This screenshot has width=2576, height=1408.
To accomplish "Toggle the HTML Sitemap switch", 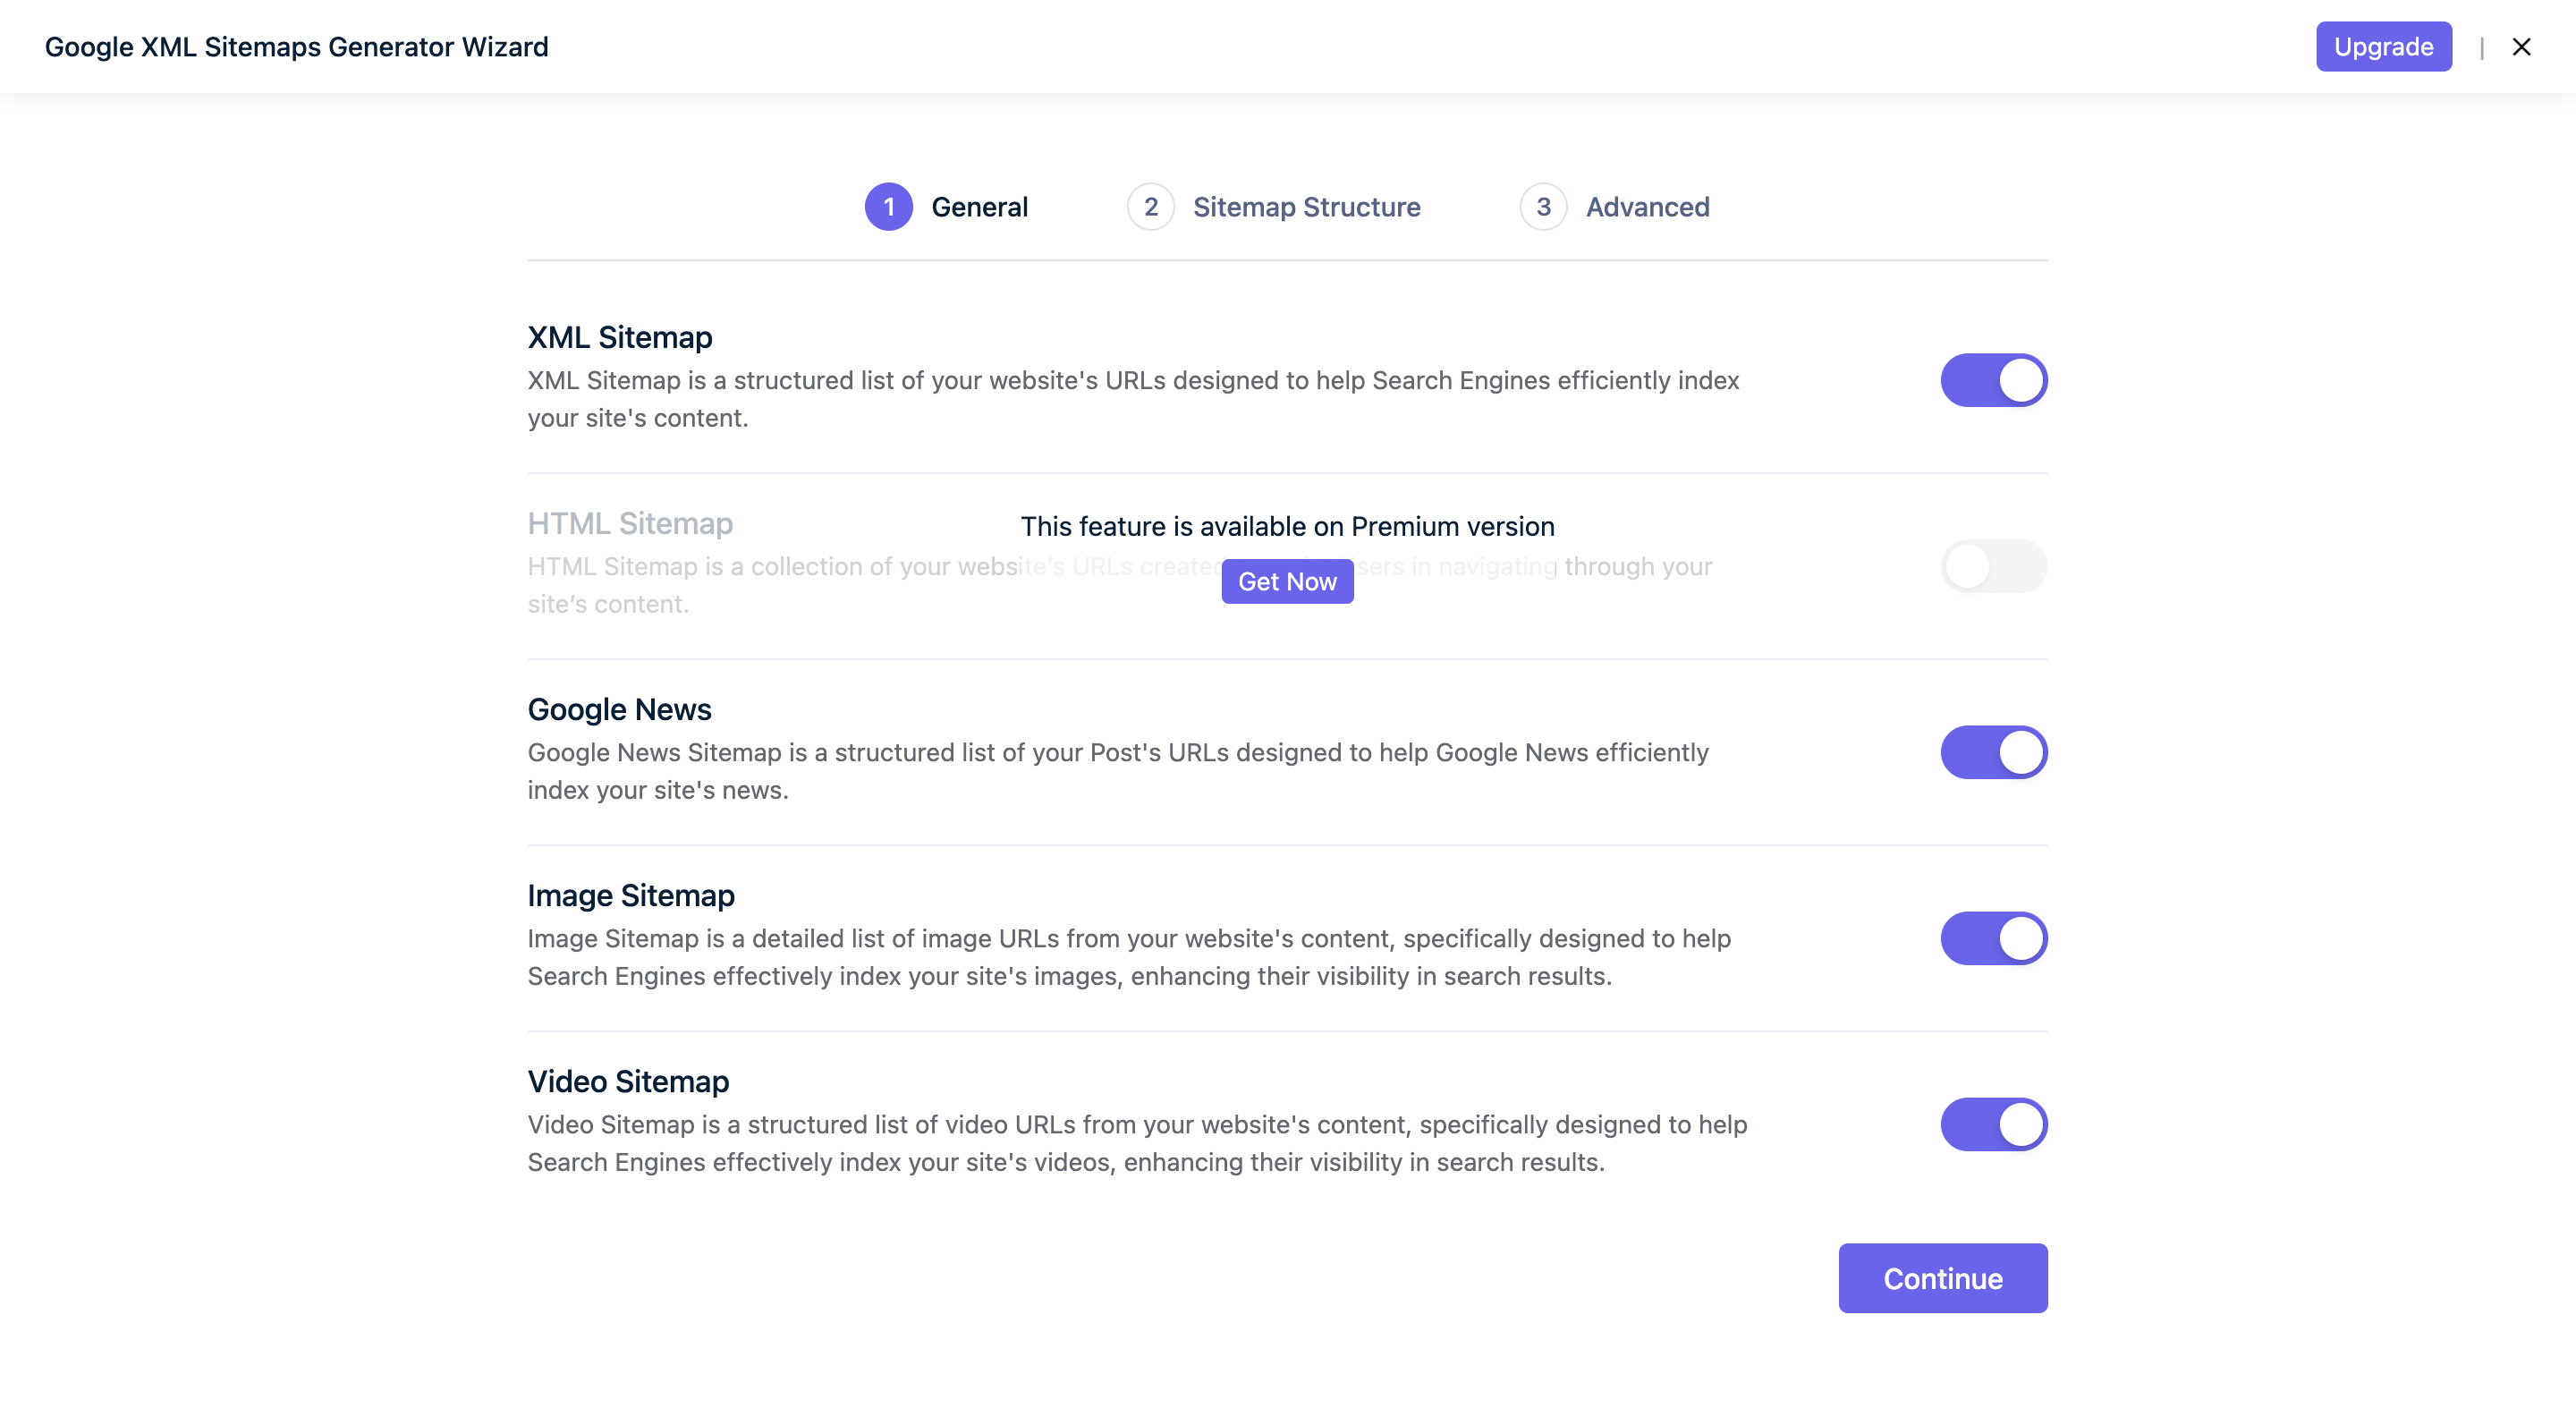I will (1994, 566).
